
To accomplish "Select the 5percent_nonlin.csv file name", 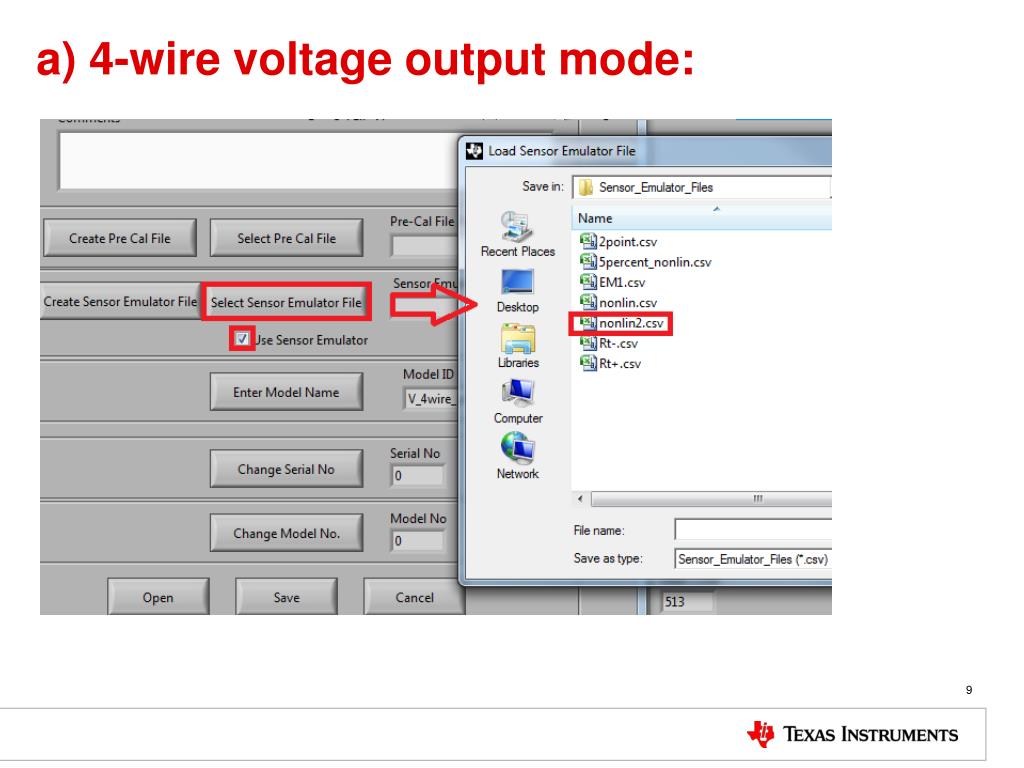I will pyautogui.click(x=655, y=262).
